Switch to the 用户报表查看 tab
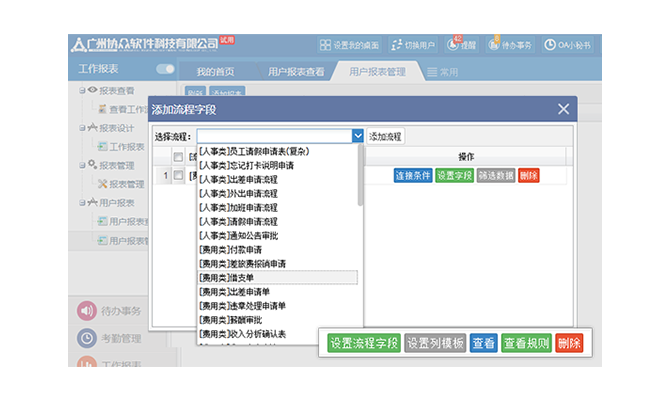Screen dimensions: 670x412 (x=295, y=72)
